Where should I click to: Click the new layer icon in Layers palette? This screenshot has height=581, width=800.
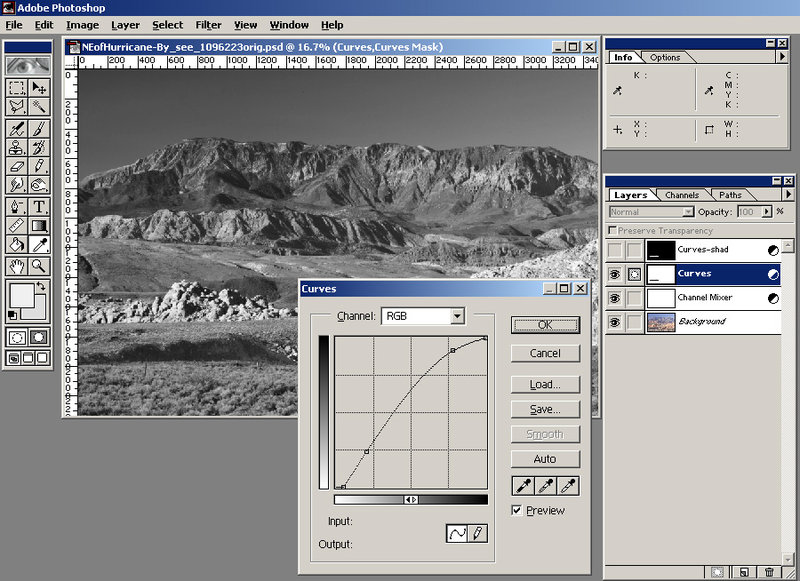coord(744,572)
